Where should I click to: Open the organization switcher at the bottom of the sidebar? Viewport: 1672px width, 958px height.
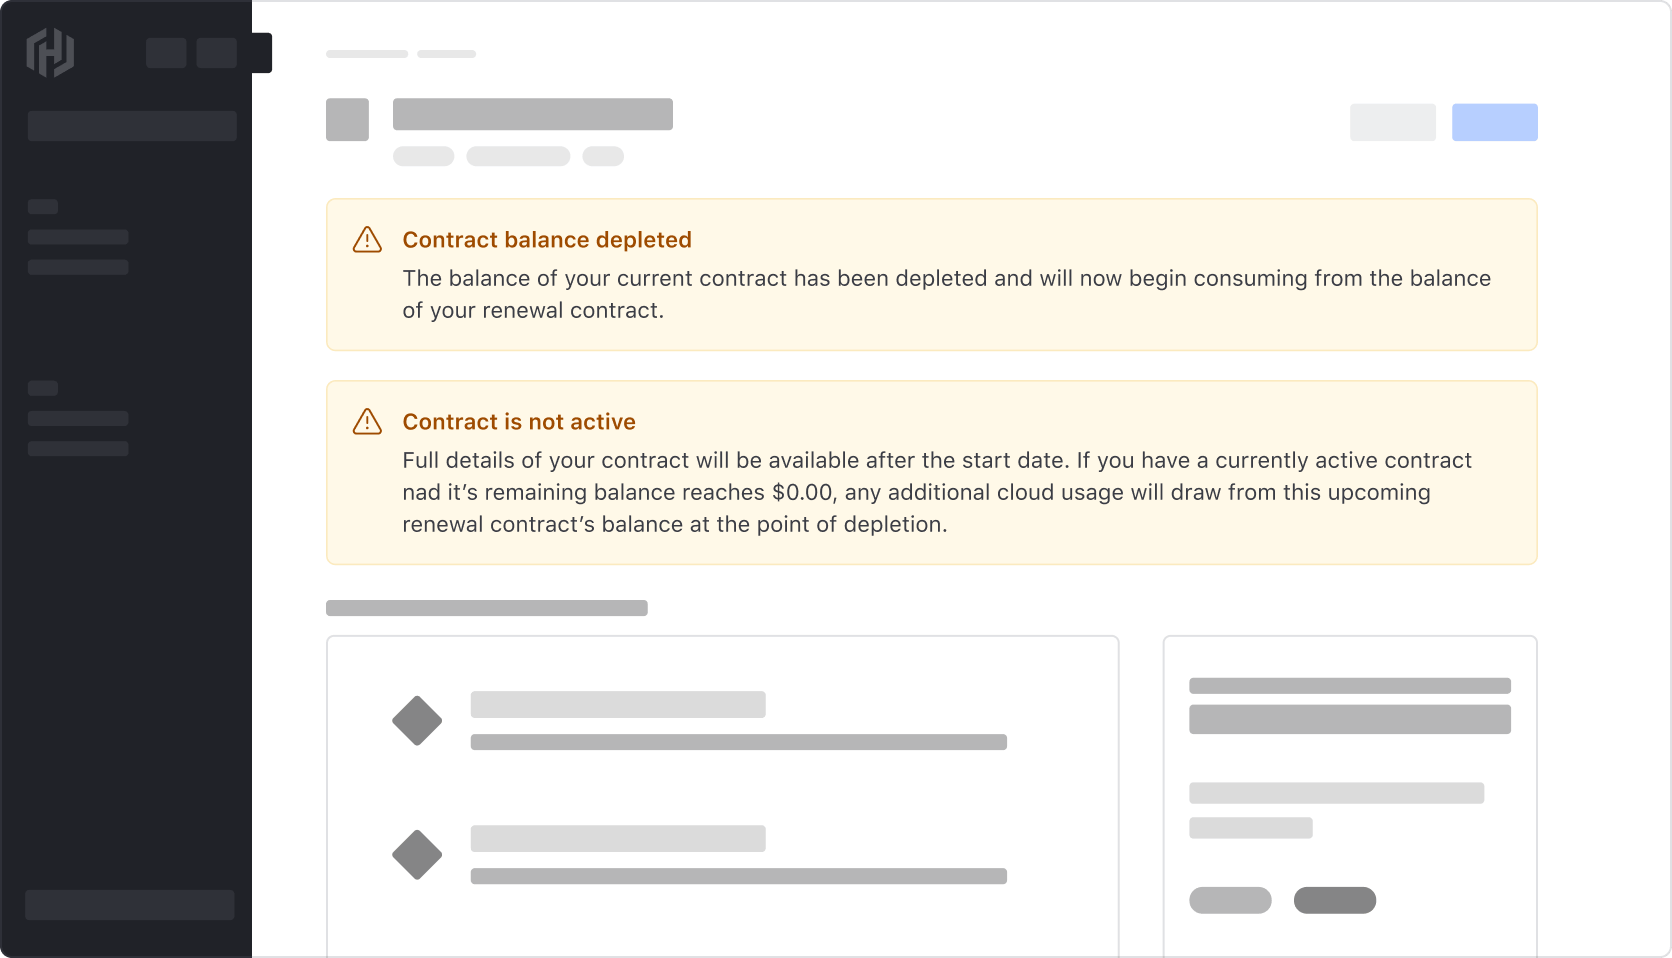(129, 905)
